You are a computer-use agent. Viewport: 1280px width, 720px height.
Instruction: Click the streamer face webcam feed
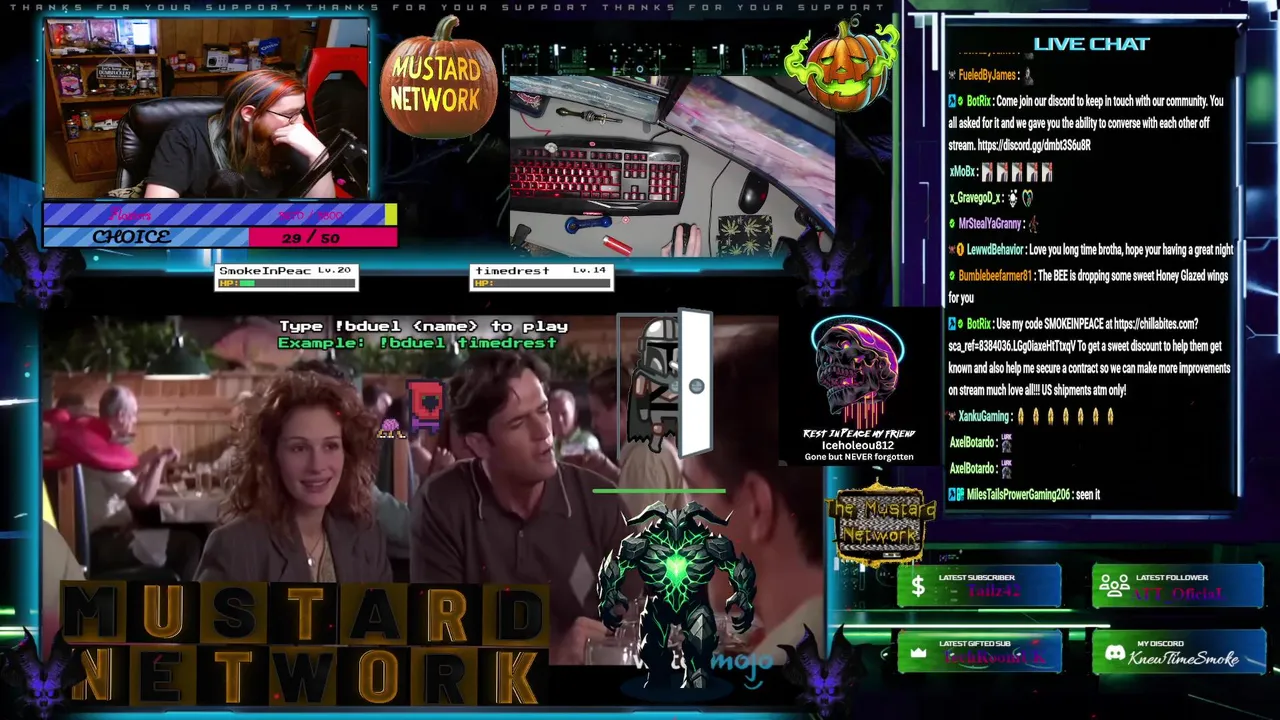point(208,108)
